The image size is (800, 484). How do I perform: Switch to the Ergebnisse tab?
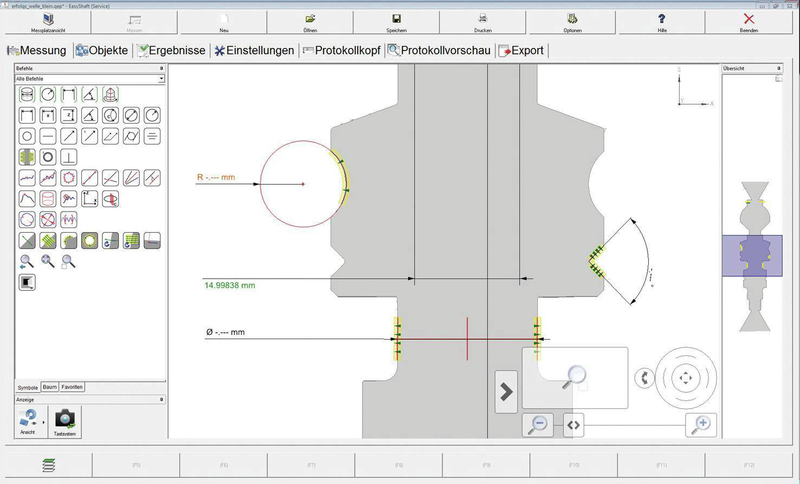pos(173,50)
